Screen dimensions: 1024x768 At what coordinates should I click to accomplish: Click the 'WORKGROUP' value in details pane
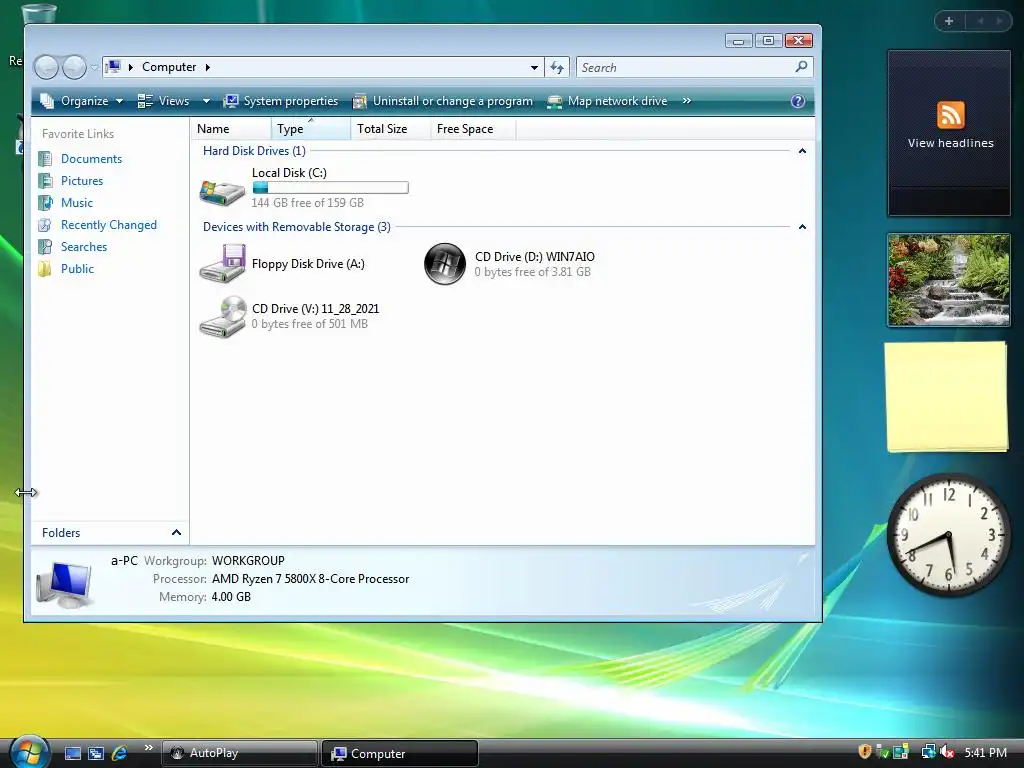(248, 561)
